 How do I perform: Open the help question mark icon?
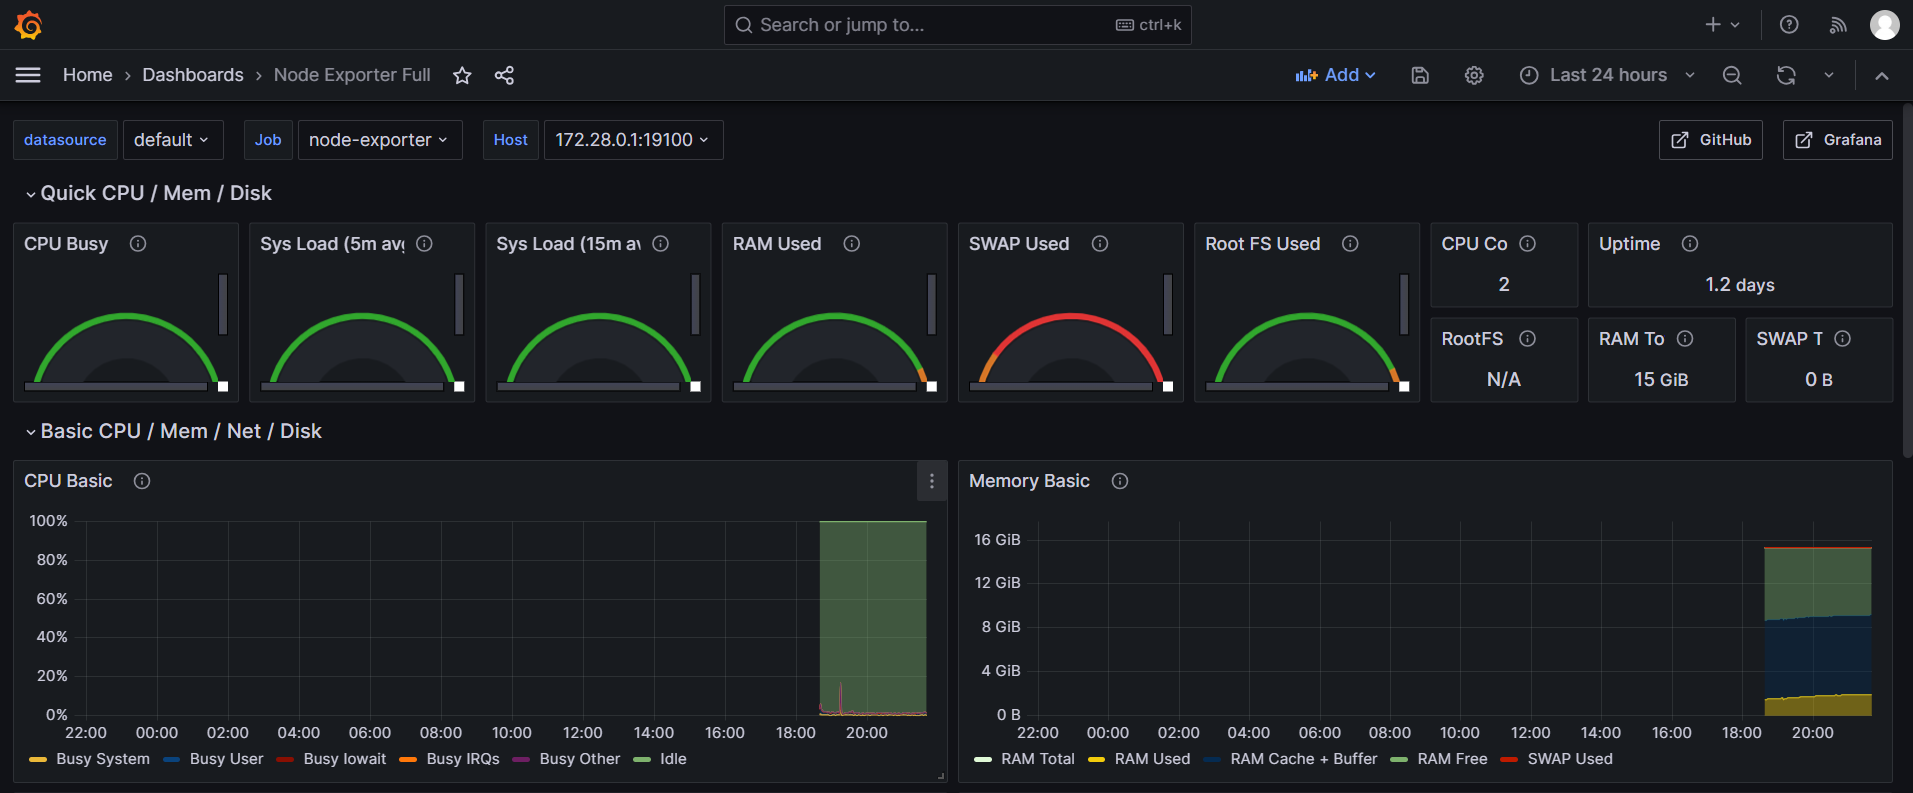[x=1789, y=25]
